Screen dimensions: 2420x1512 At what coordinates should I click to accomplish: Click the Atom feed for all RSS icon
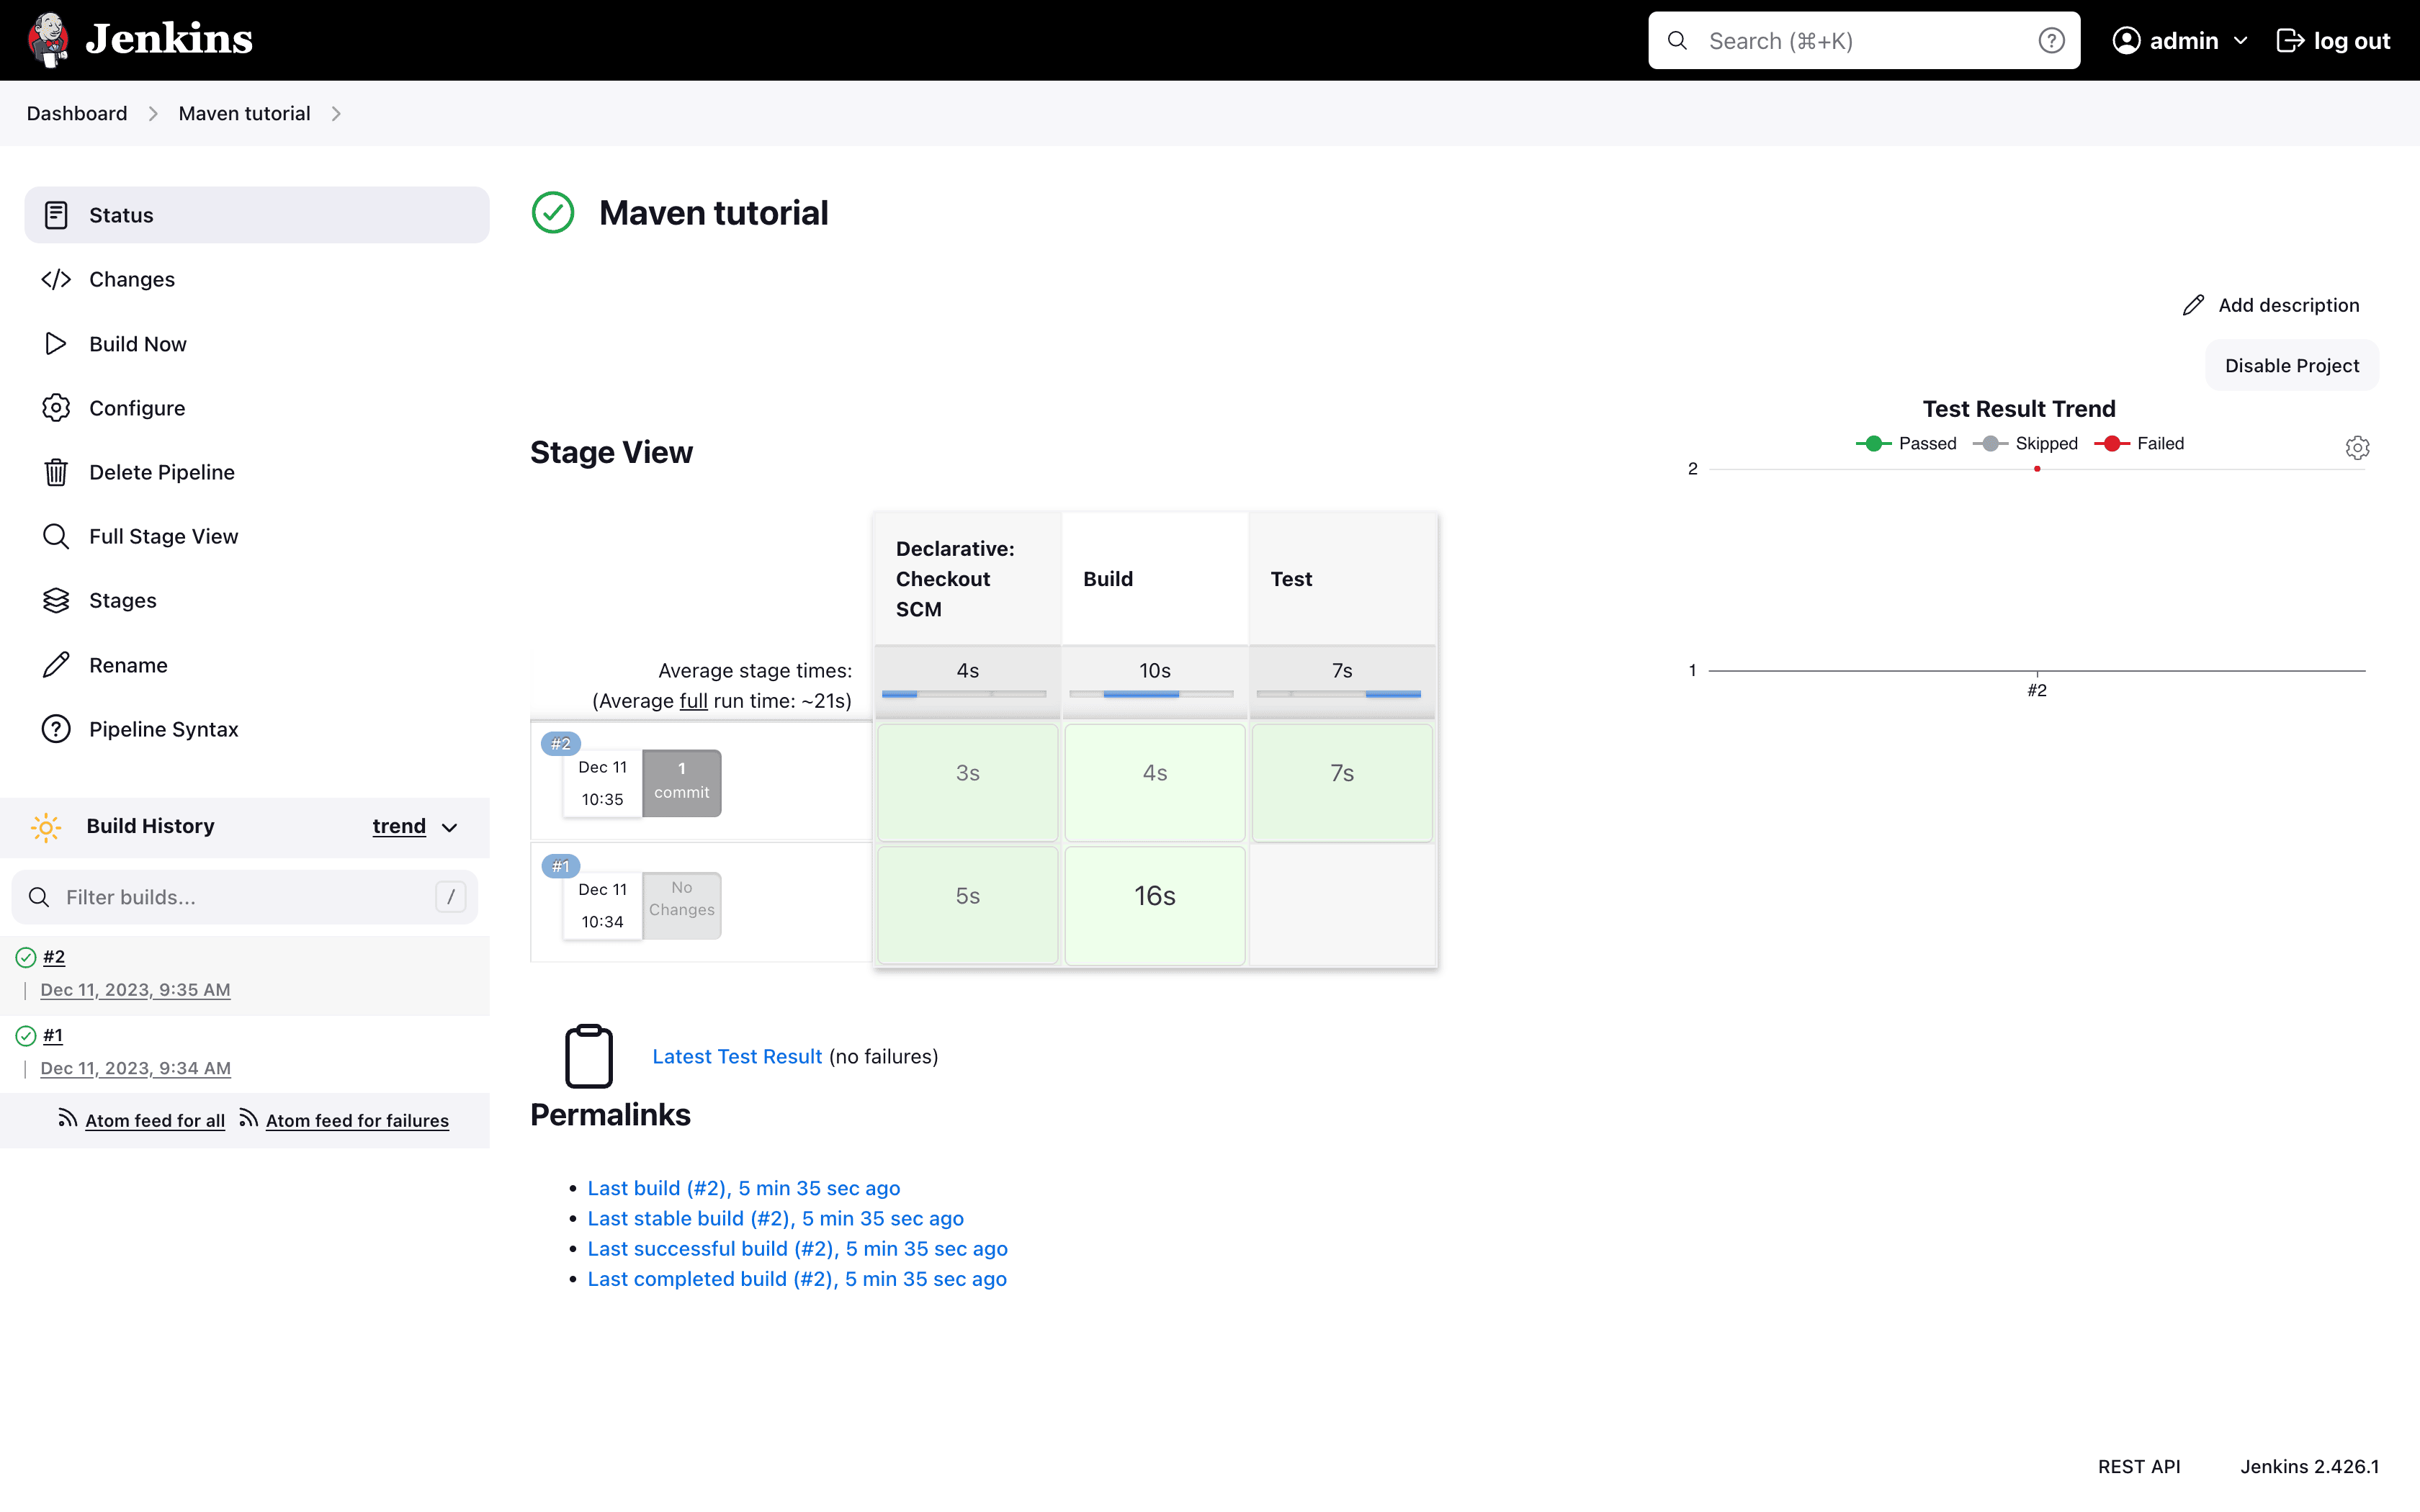coord(67,1119)
